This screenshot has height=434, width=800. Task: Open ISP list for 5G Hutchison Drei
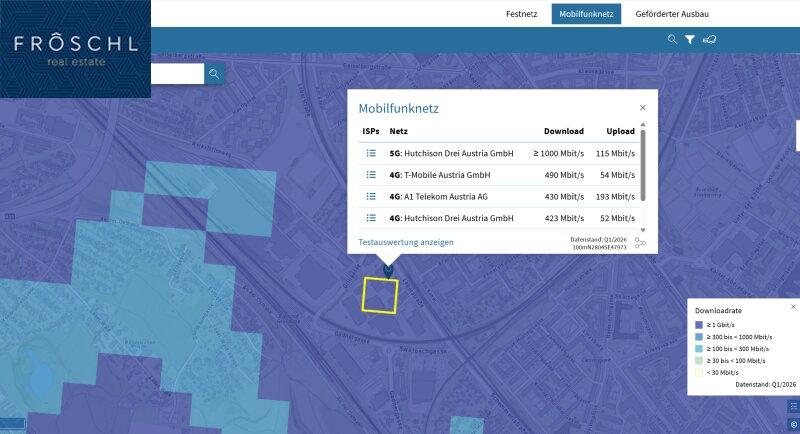tap(371, 153)
